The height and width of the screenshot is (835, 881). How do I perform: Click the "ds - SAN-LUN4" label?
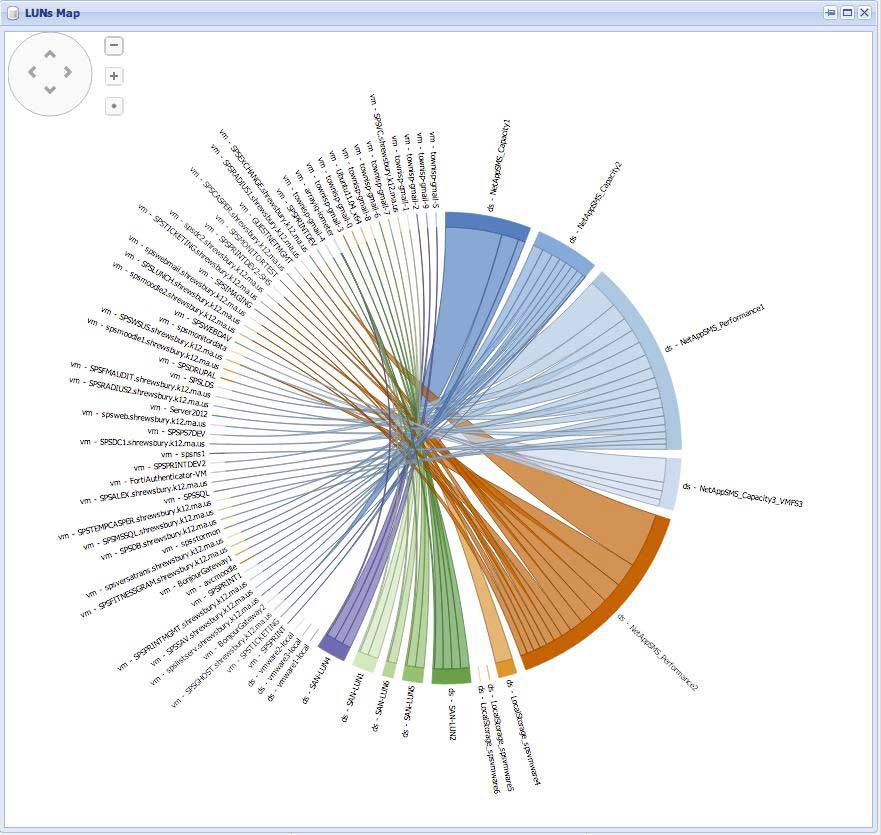(x=316, y=680)
